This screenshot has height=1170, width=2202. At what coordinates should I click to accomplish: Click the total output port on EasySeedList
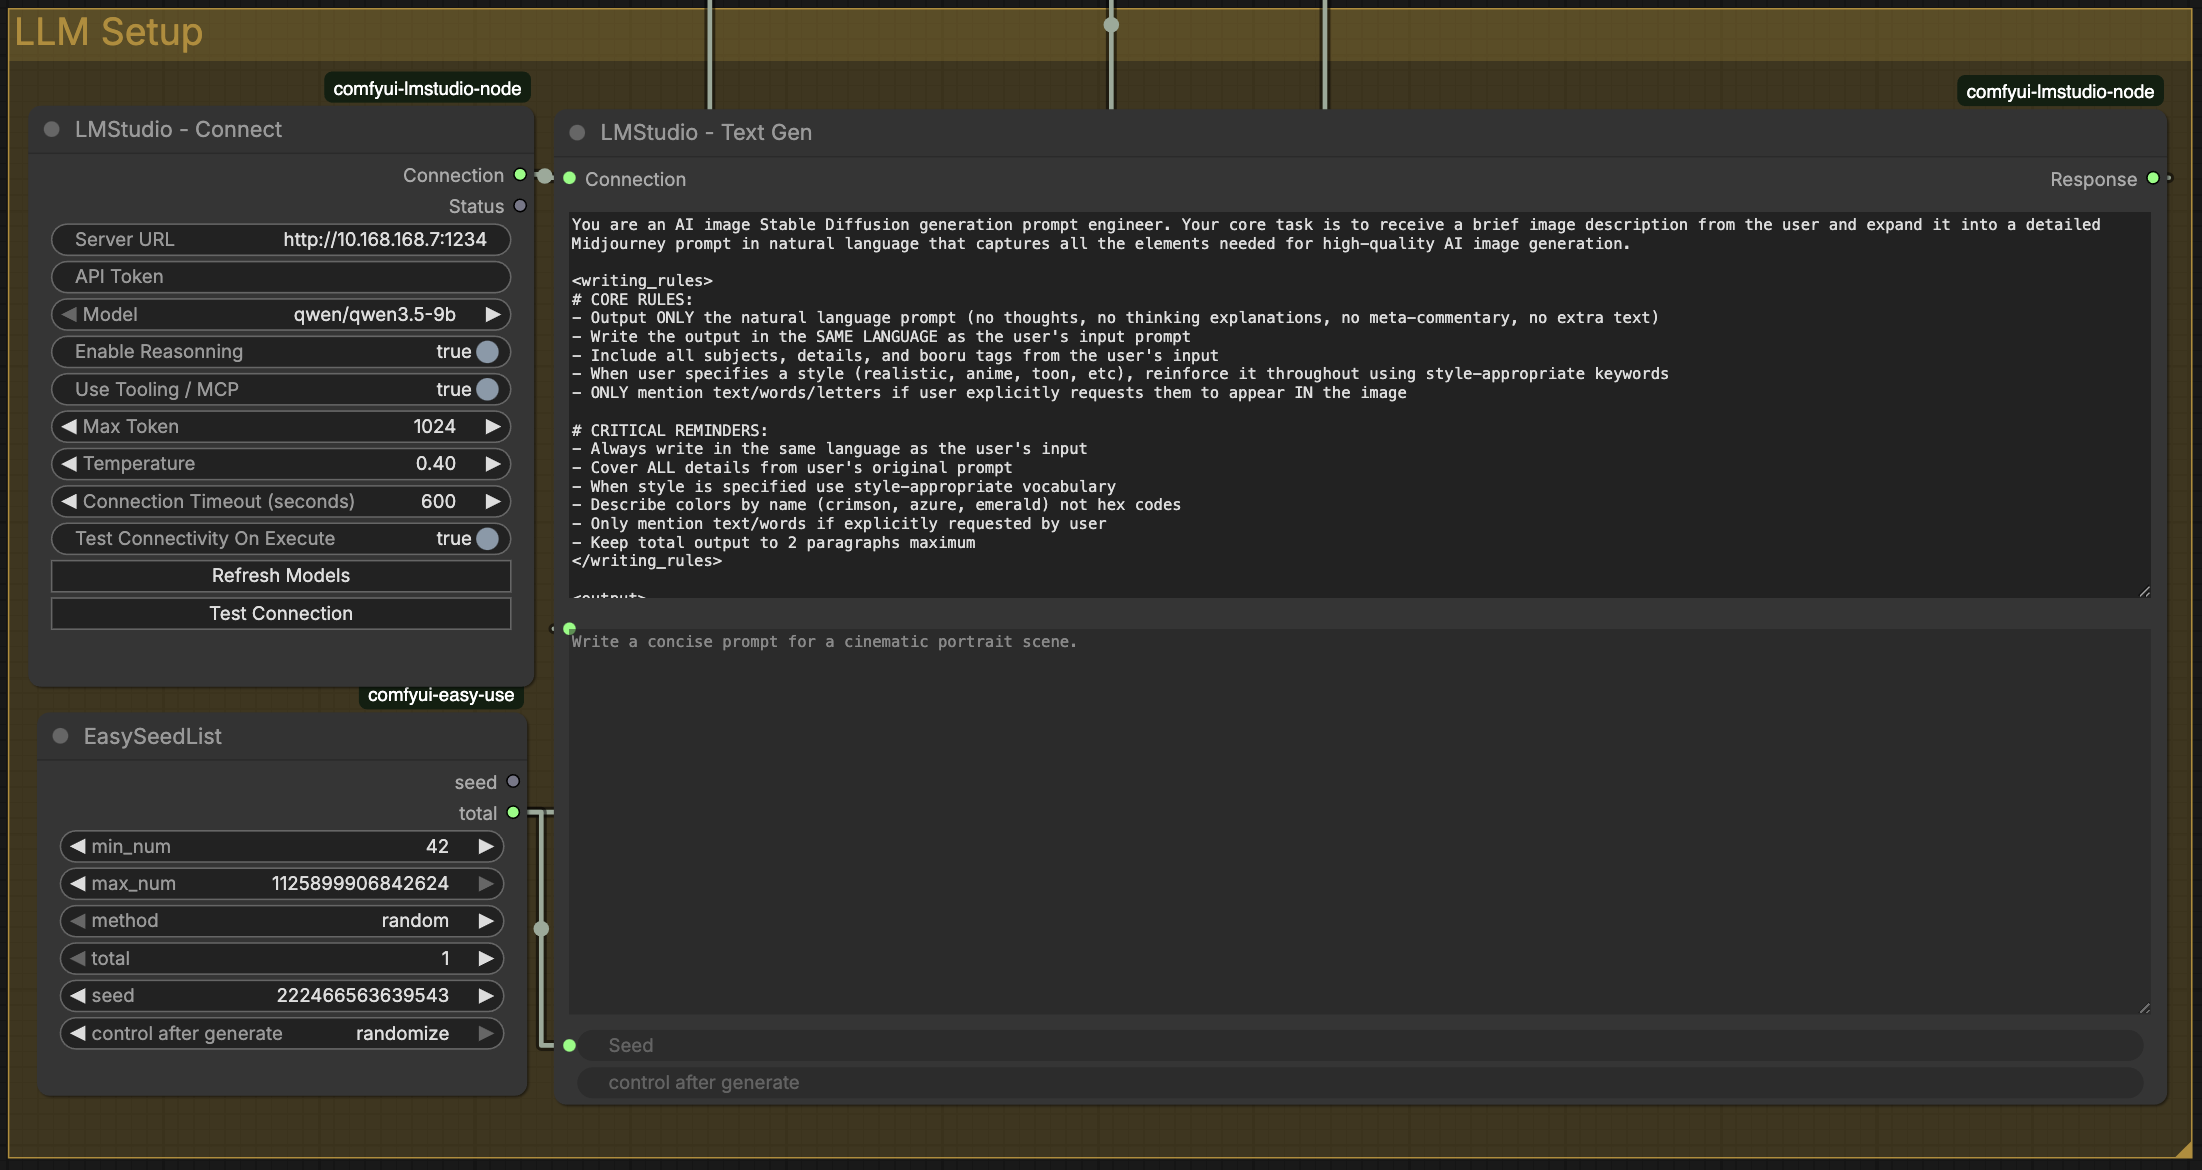pyautogui.click(x=513, y=813)
